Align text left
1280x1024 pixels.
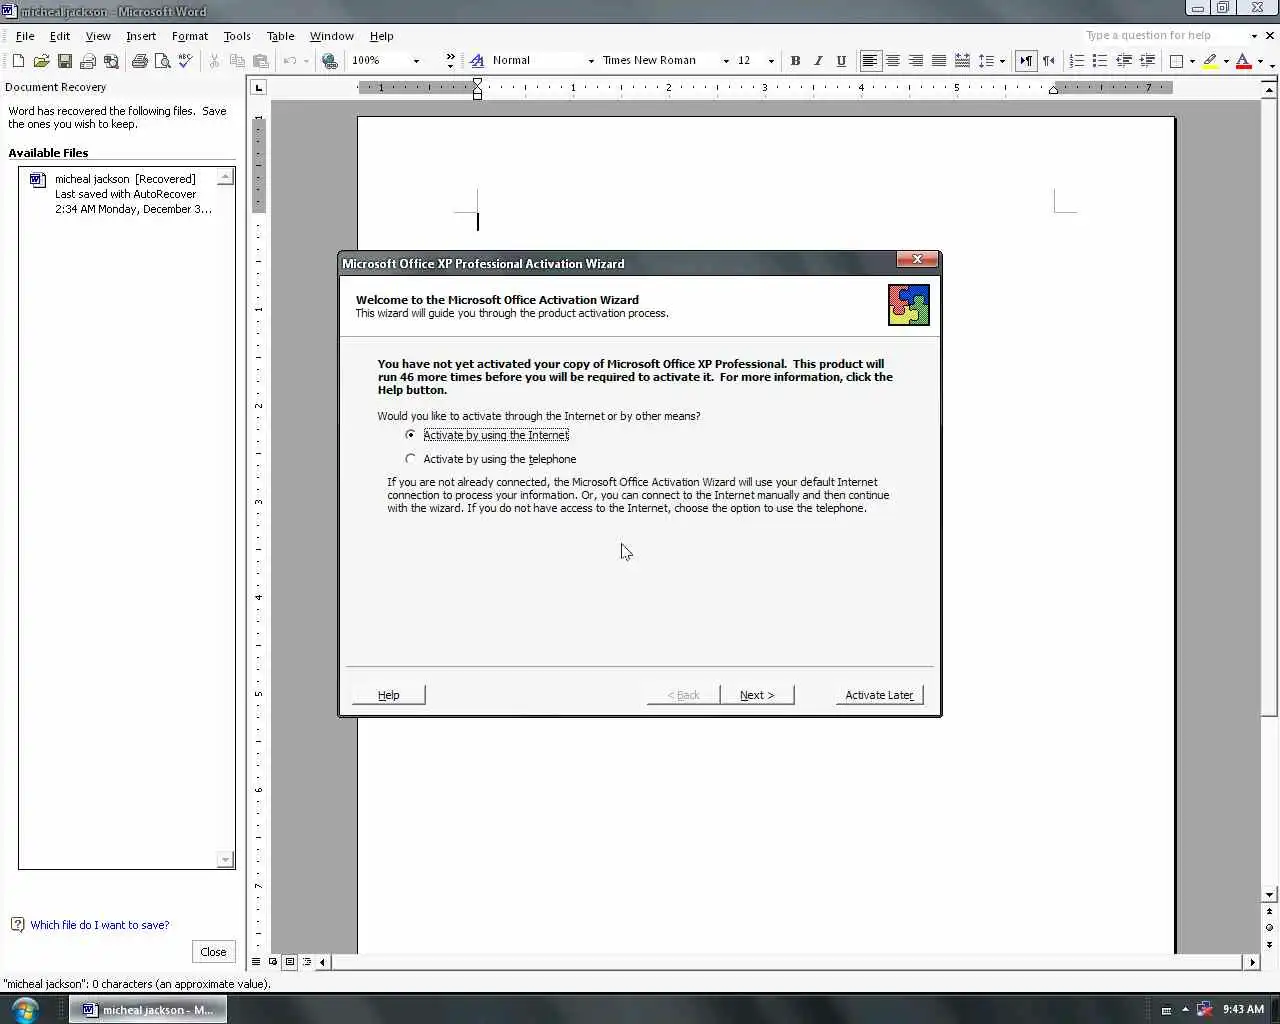point(870,61)
